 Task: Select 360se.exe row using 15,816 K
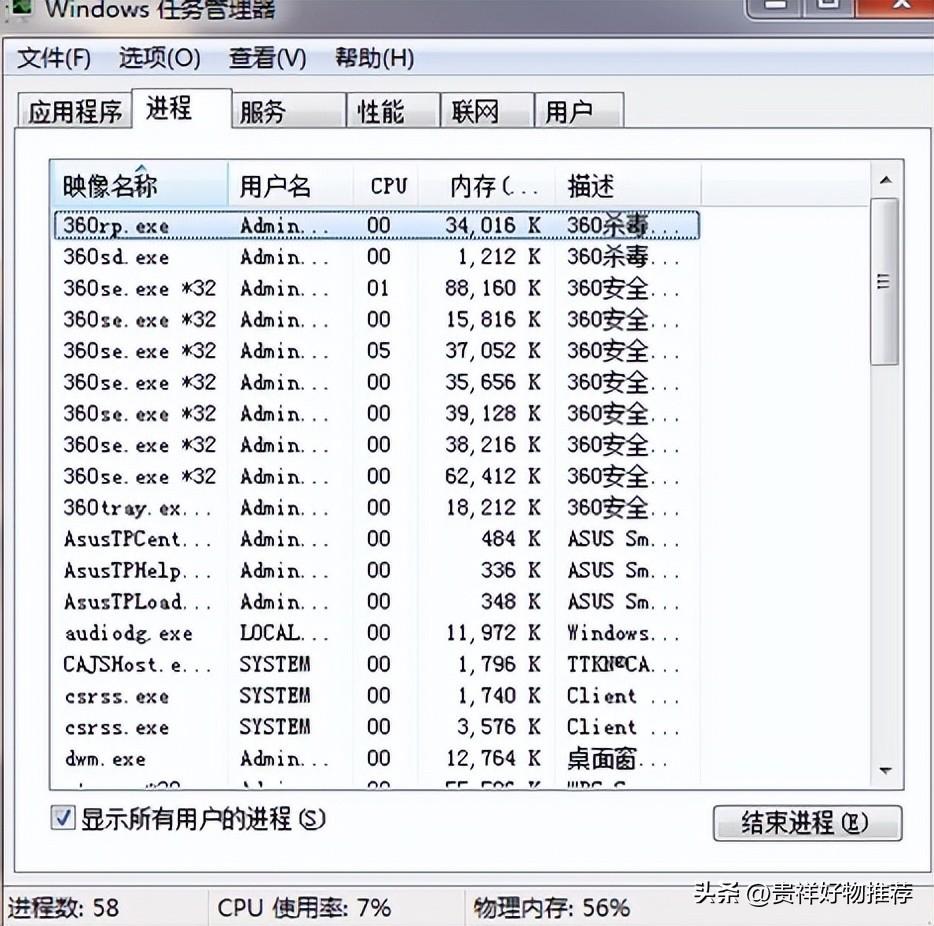pyautogui.click(x=376, y=320)
